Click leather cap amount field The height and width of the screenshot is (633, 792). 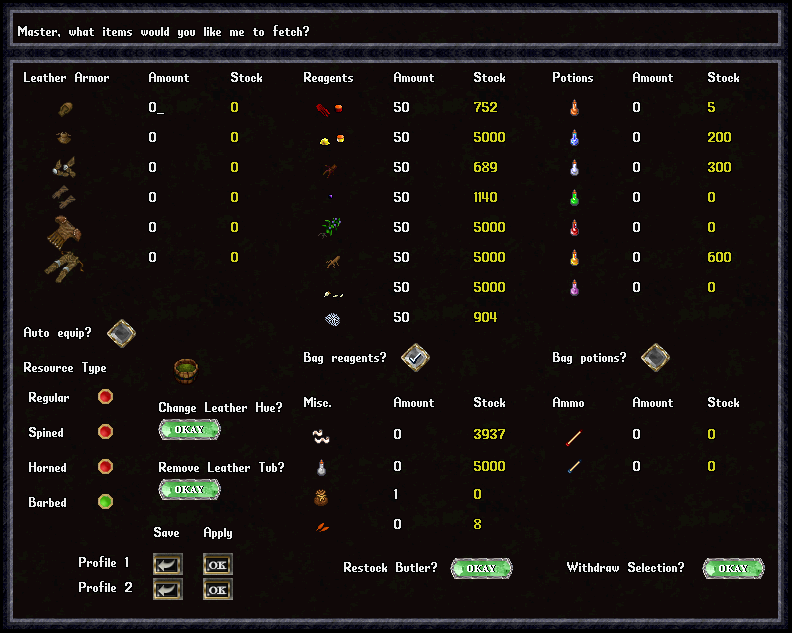pos(156,108)
